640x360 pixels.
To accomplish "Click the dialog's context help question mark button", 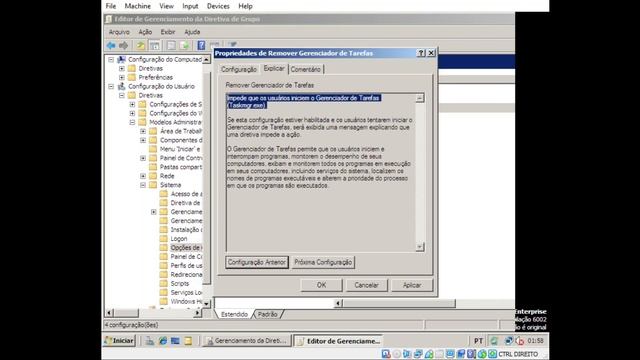I will [x=421, y=53].
